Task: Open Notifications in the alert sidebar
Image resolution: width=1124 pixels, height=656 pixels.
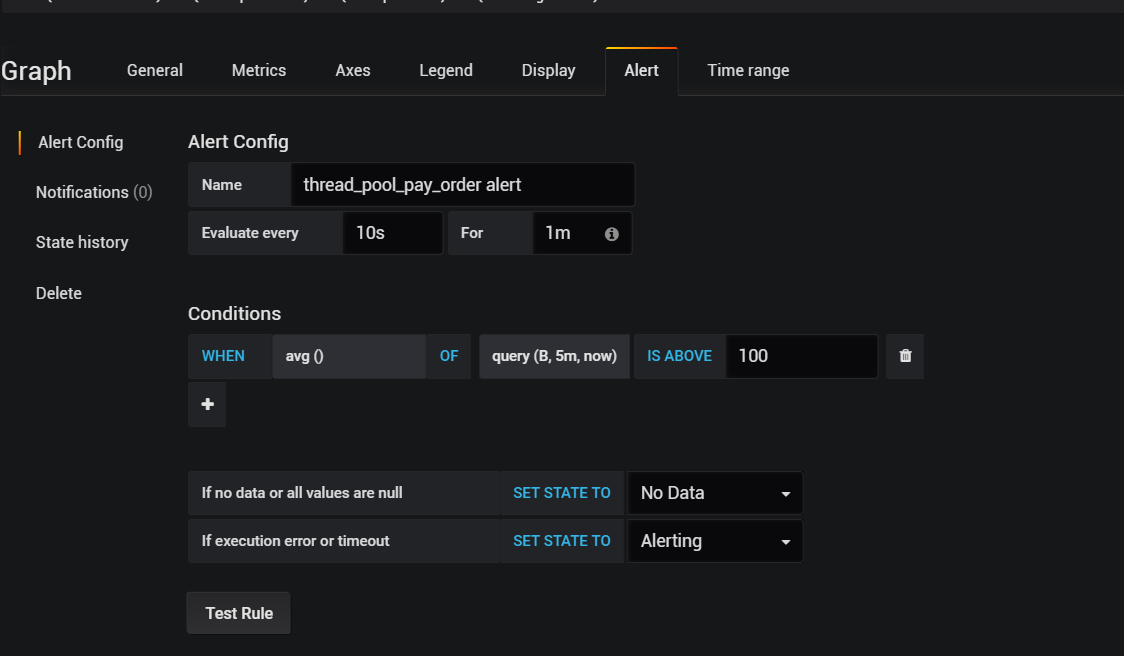Action: (x=93, y=192)
